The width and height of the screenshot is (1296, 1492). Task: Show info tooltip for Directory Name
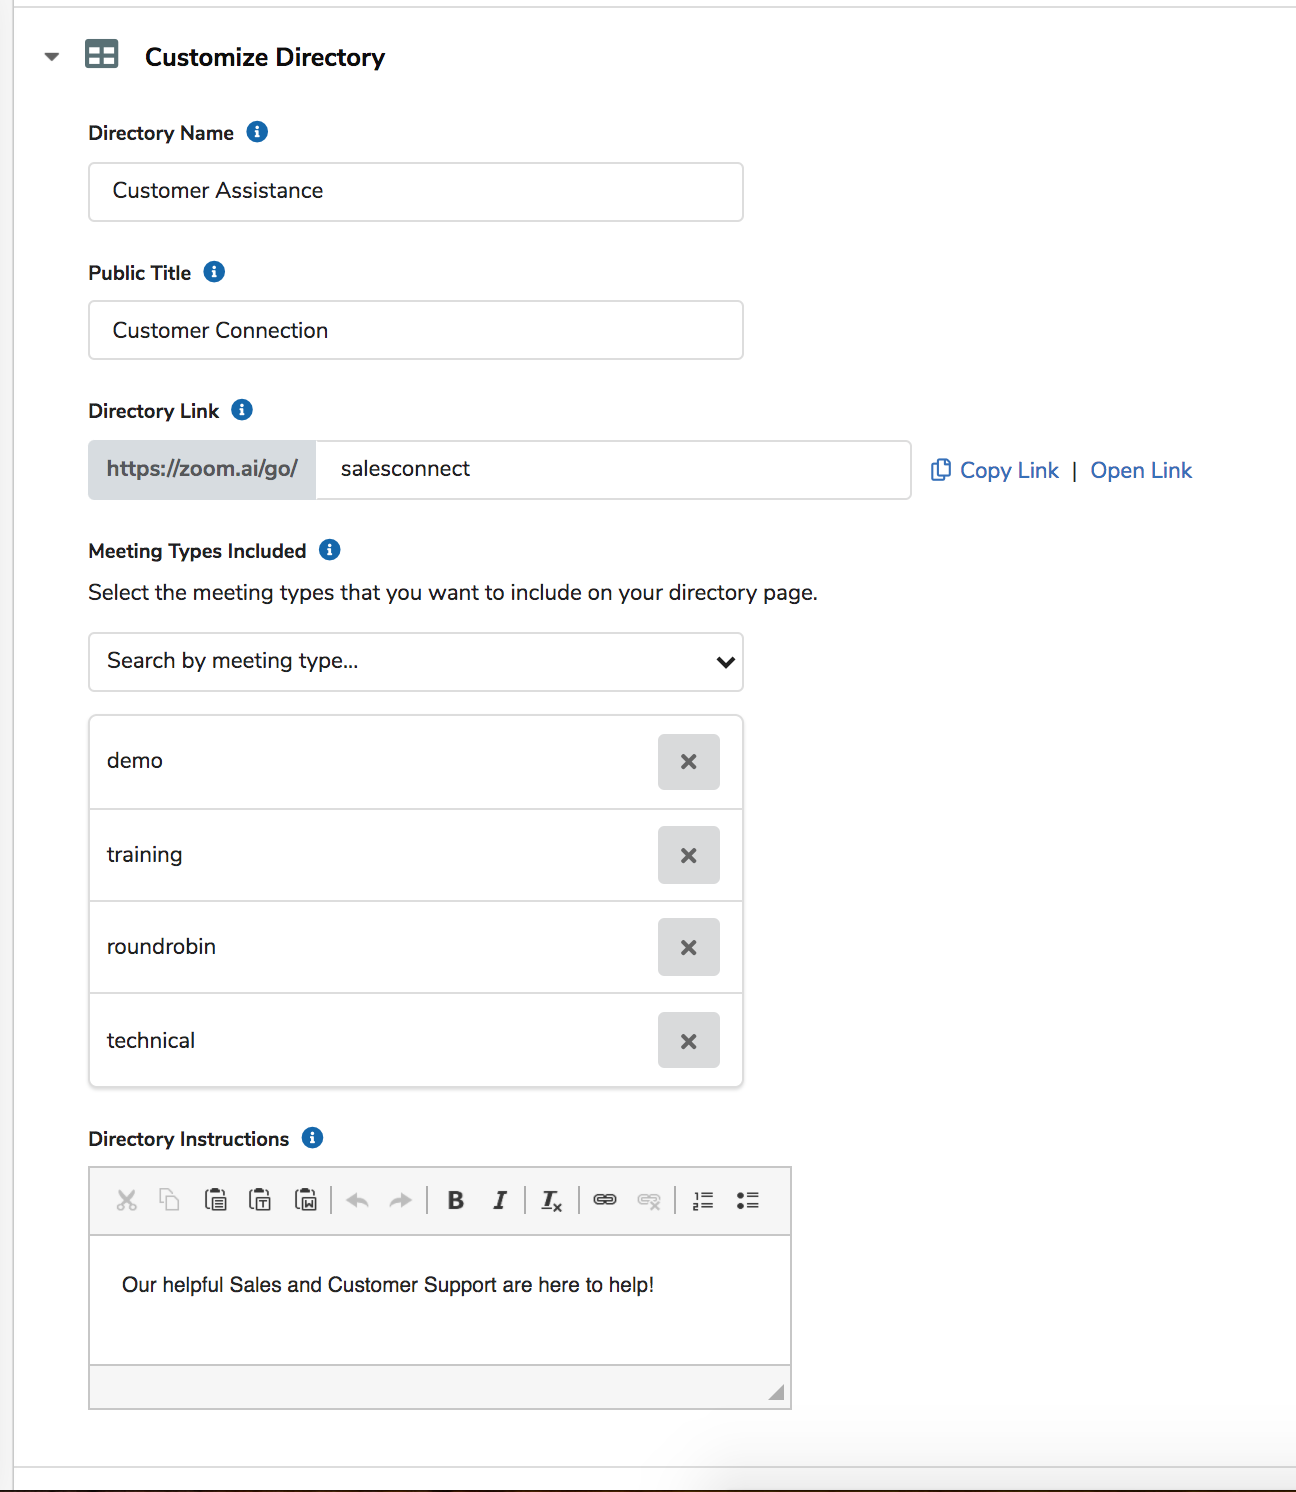(x=257, y=132)
